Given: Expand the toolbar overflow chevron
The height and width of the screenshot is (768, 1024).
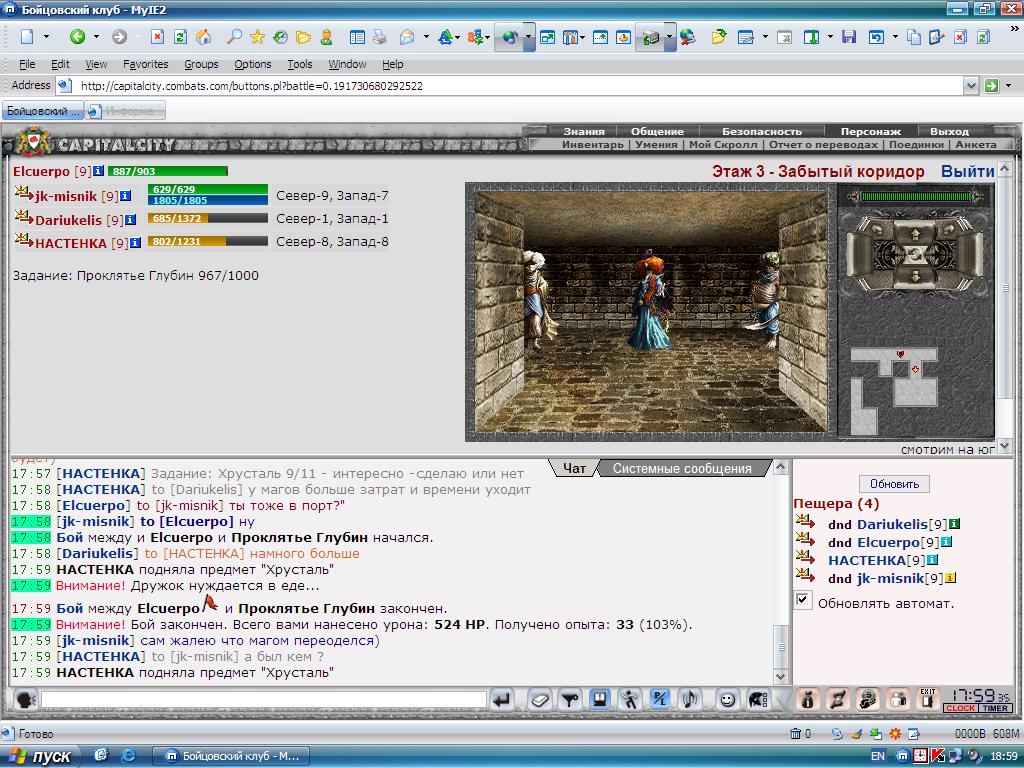Looking at the screenshot, I should pos(1015,28).
